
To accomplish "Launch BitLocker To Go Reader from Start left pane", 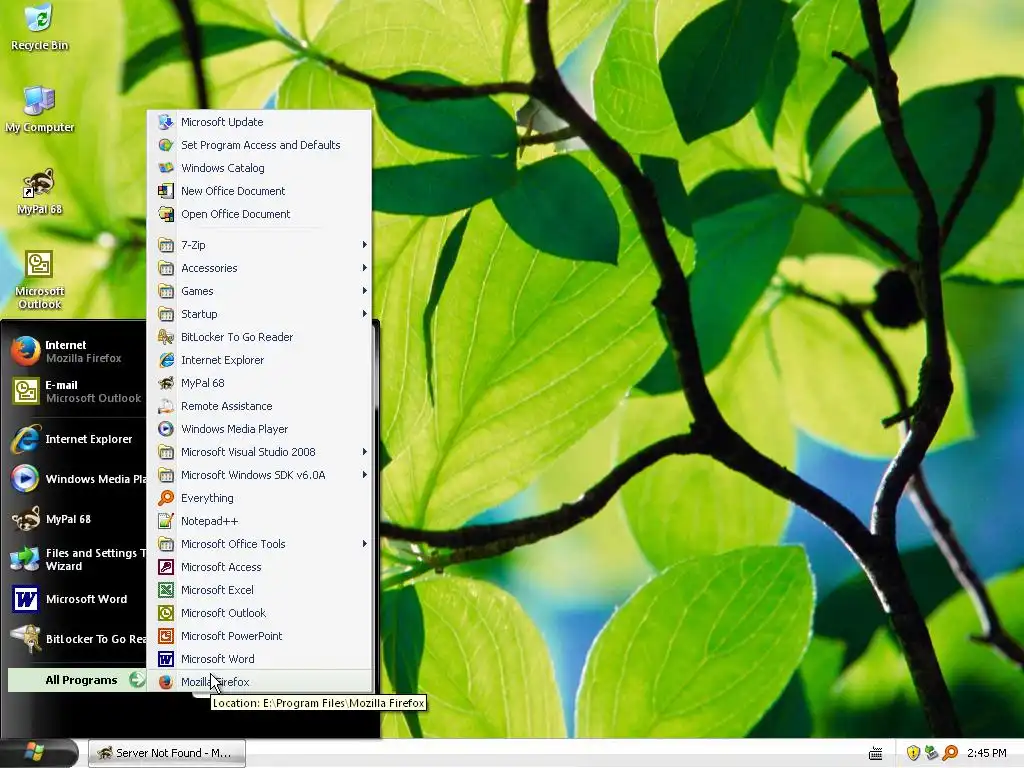I will point(76,639).
